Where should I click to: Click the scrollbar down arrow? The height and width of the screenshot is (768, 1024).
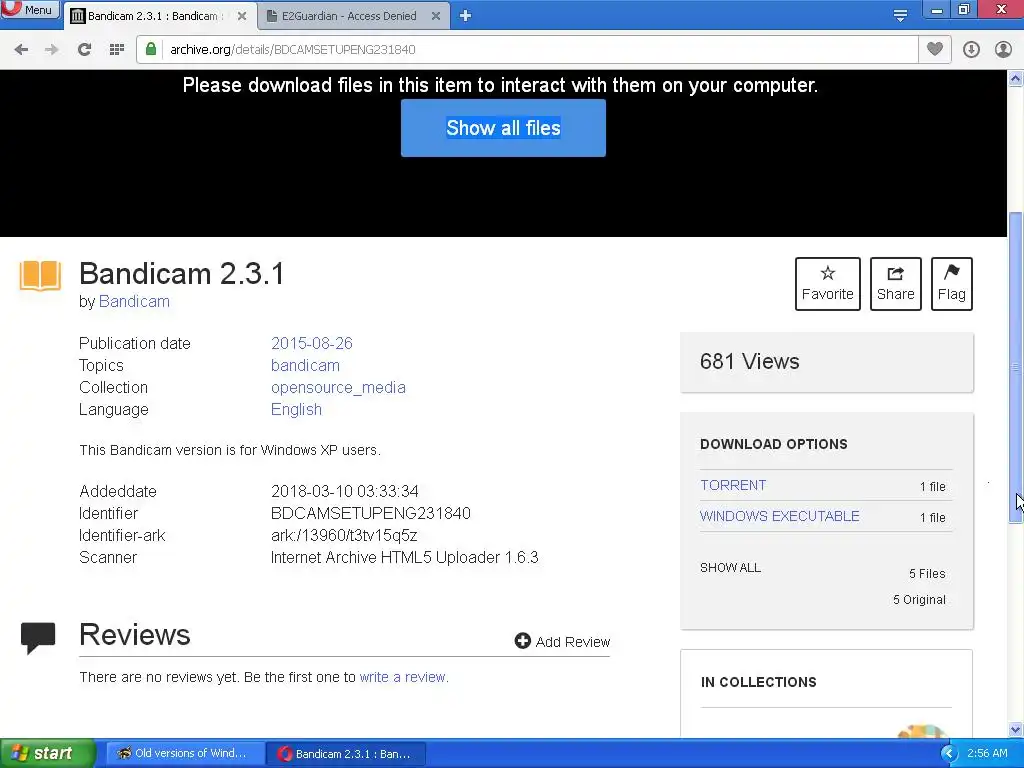point(1016,729)
